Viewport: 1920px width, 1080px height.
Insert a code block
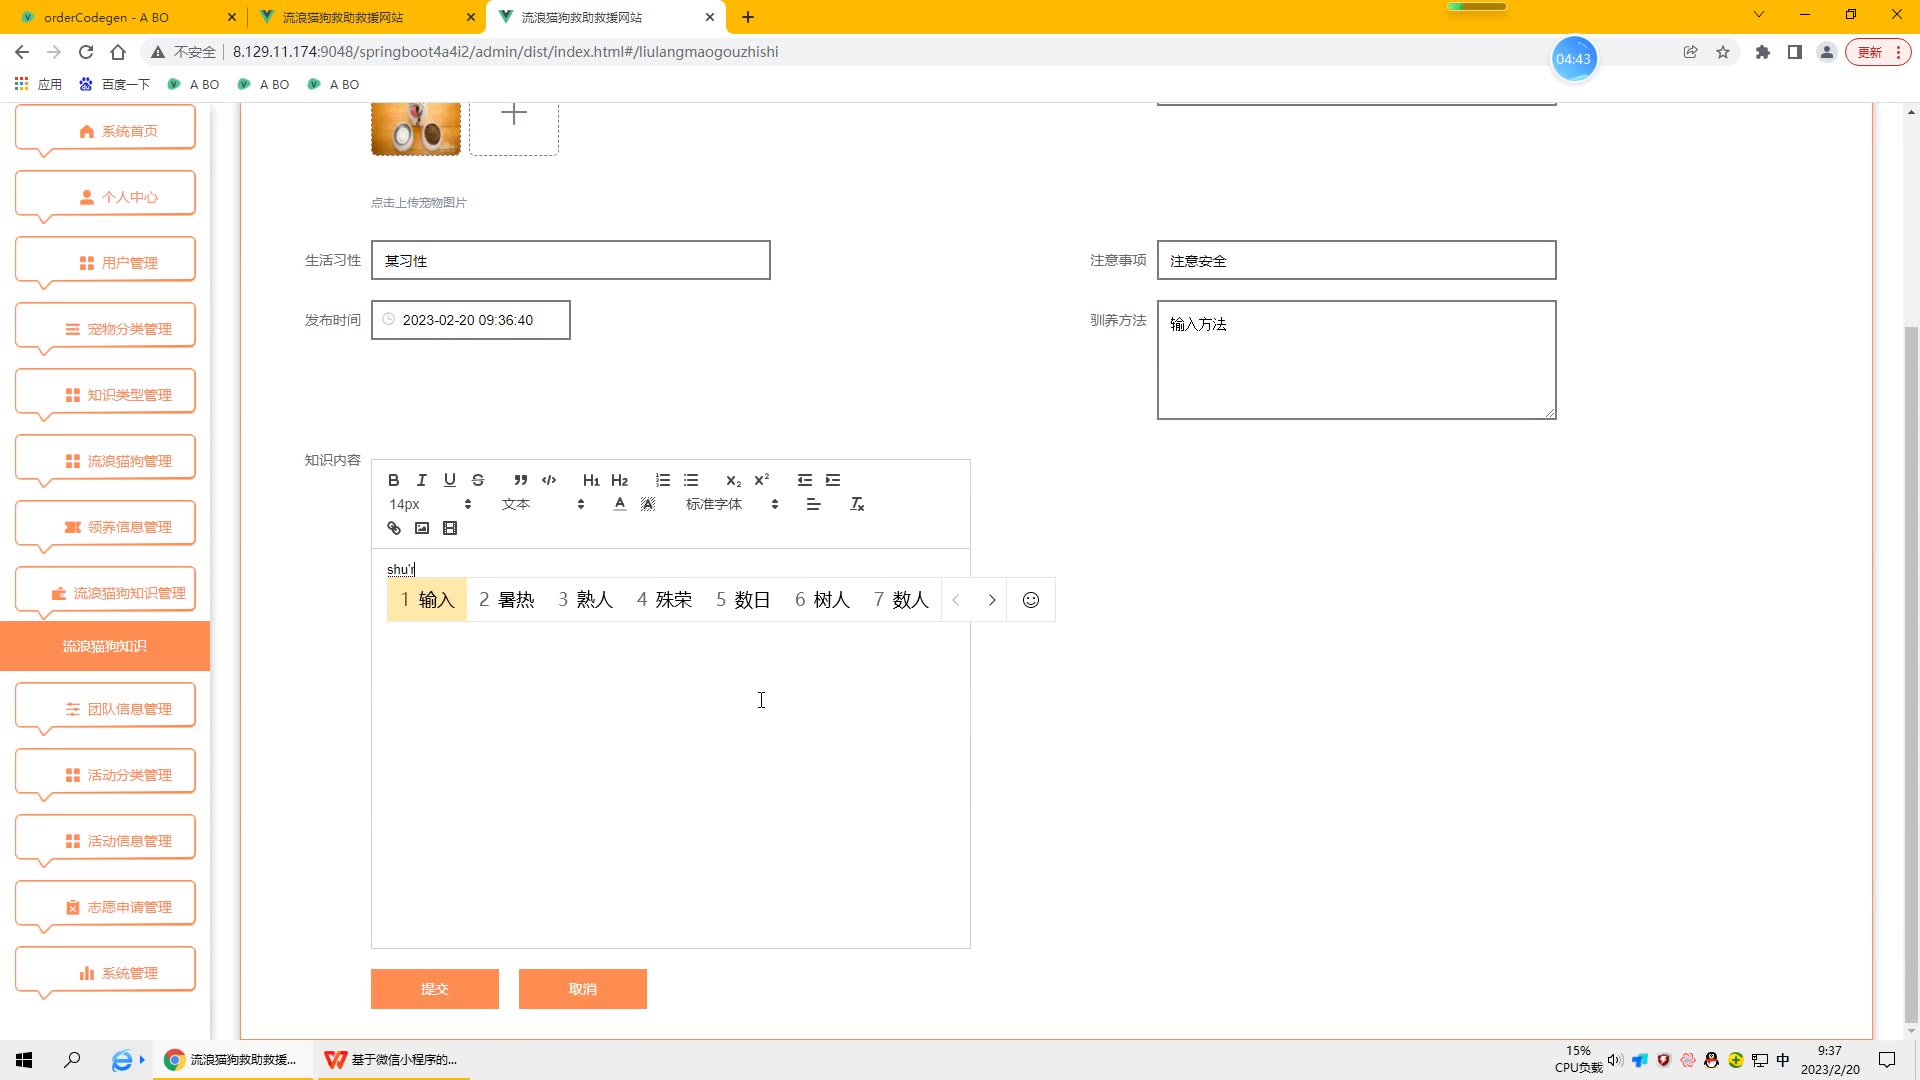(548, 480)
